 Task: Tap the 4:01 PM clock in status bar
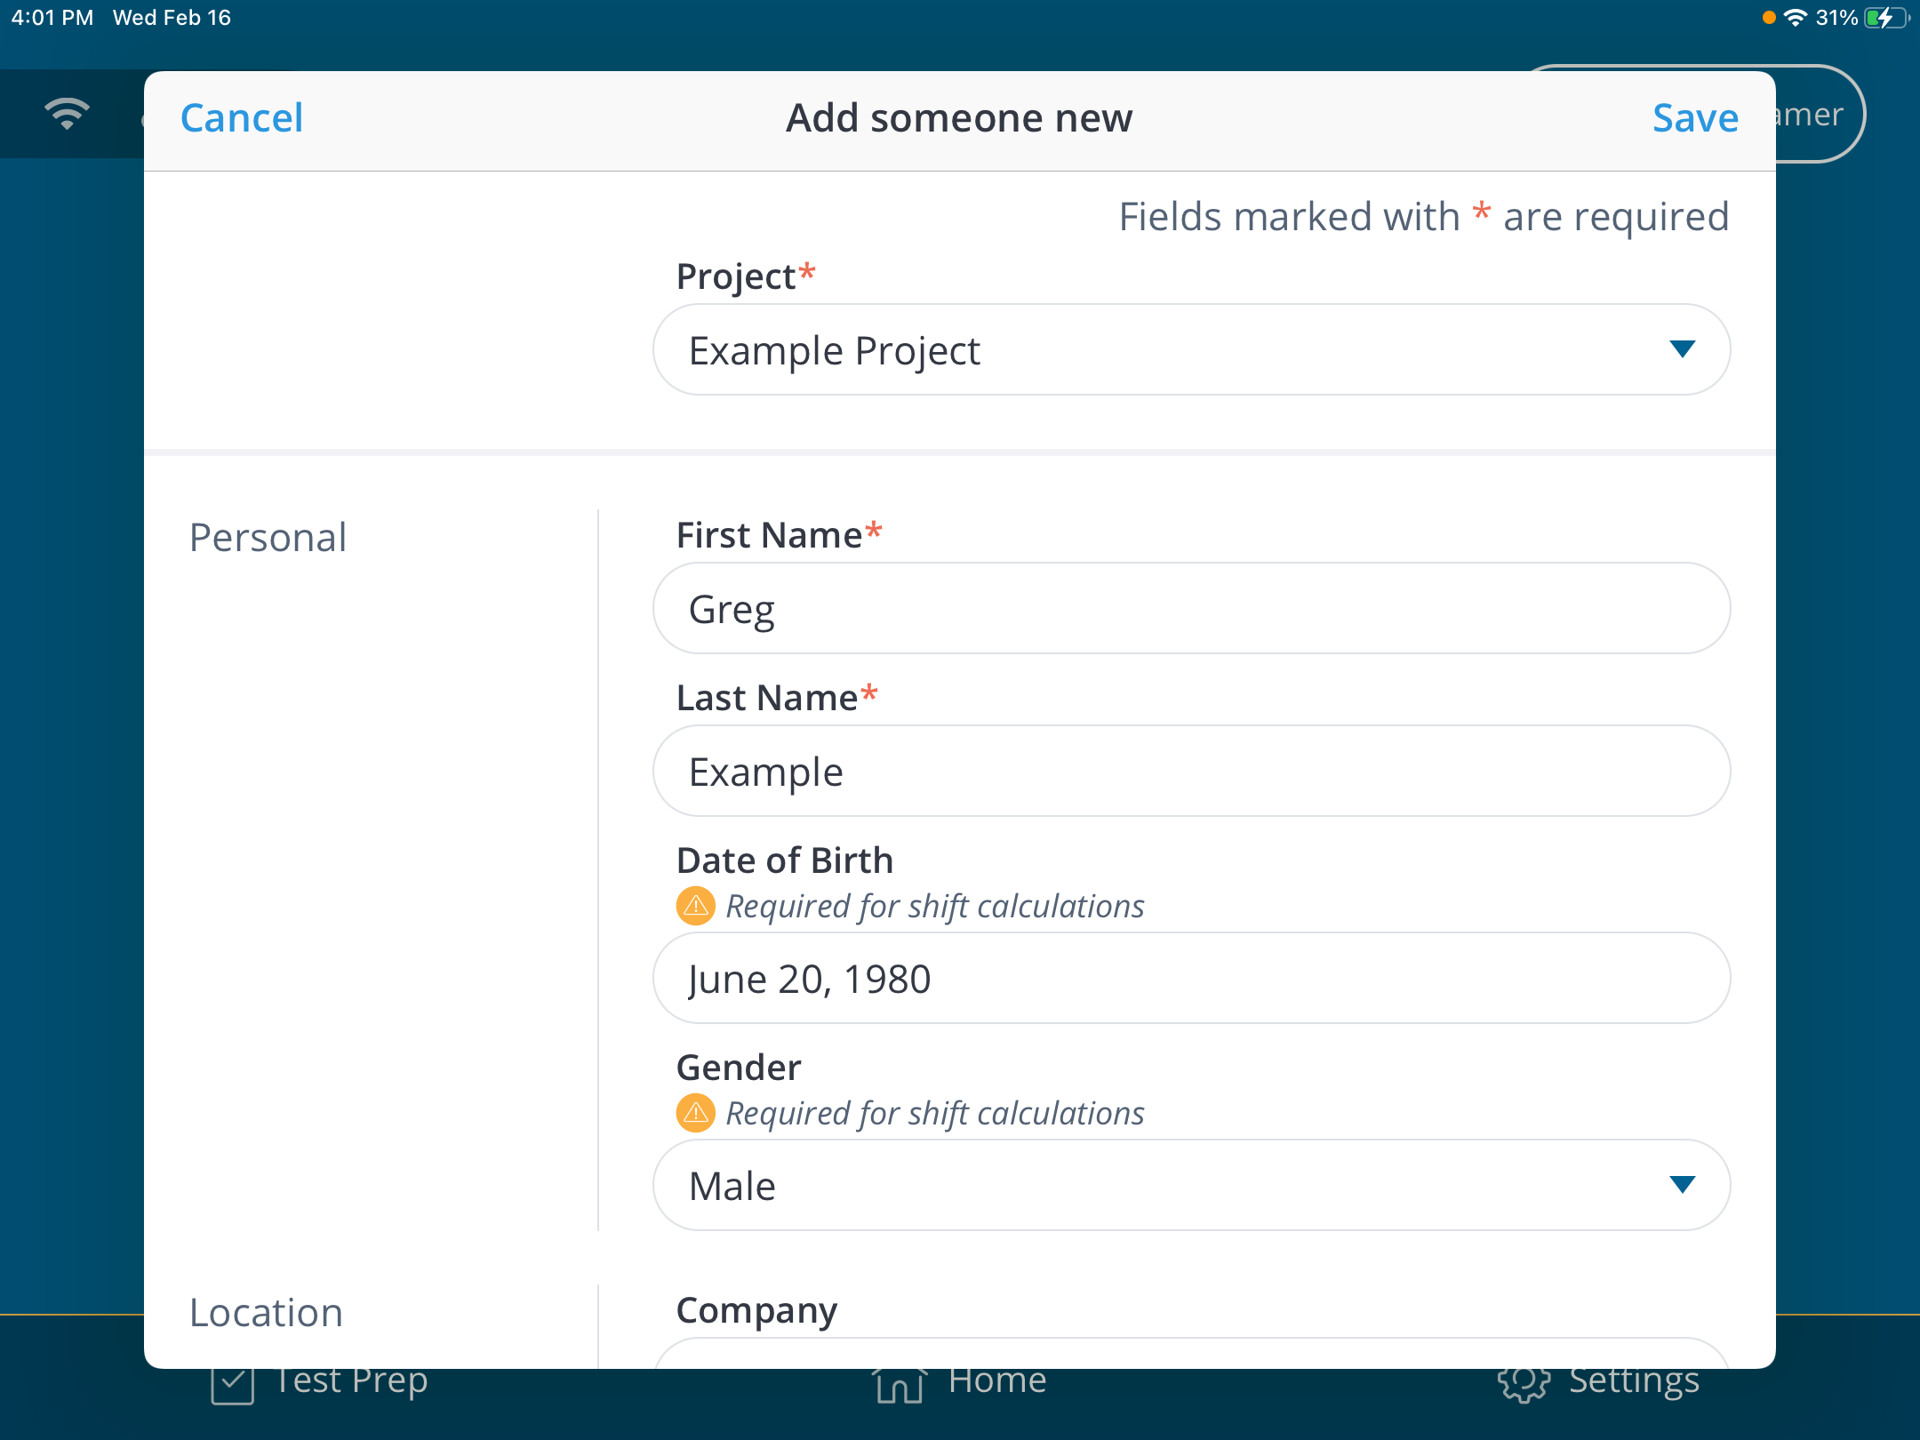(x=52, y=18)
